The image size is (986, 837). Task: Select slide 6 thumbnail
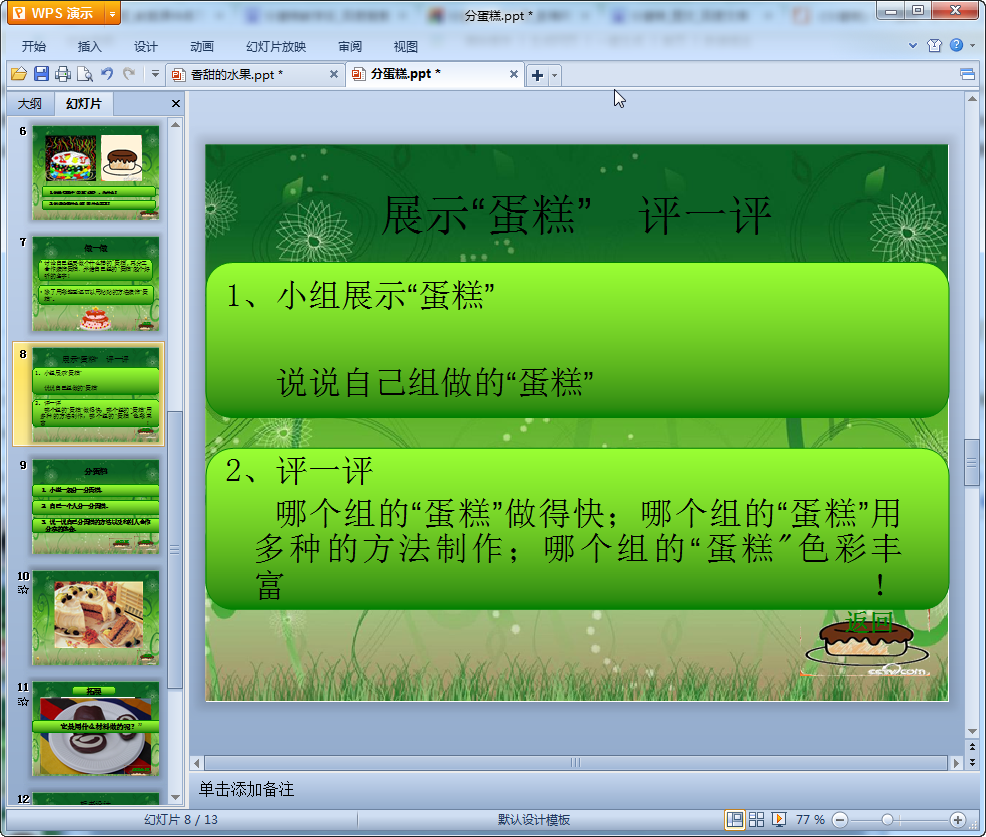tap(96, 172)
